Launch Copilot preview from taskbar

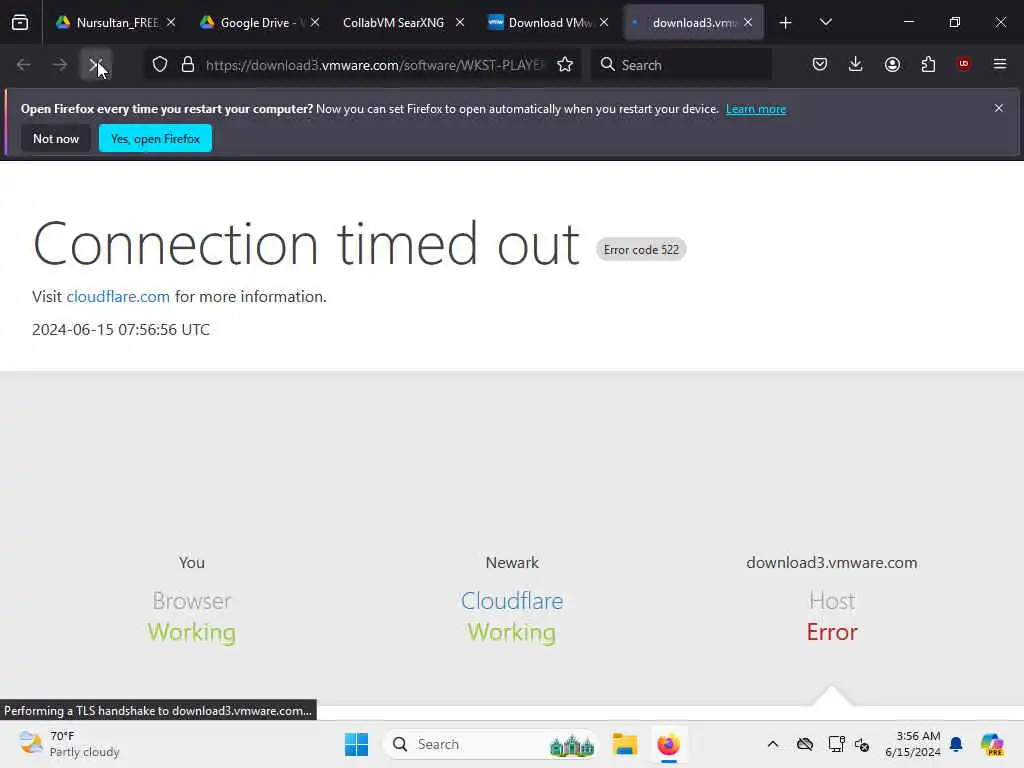pyautogui.click(x=993, y=744)
